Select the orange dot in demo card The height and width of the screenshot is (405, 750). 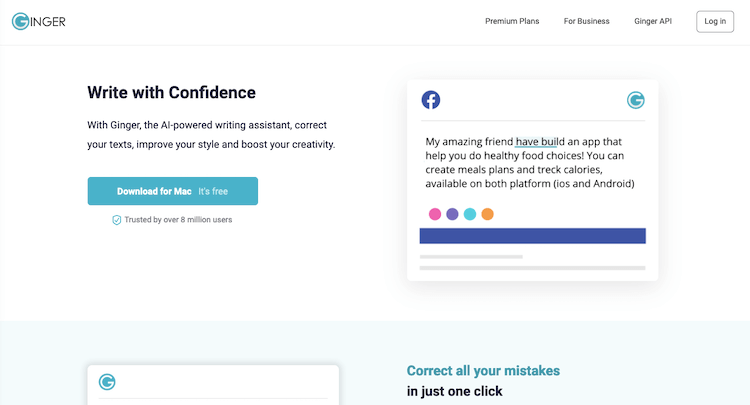[487, 214]
